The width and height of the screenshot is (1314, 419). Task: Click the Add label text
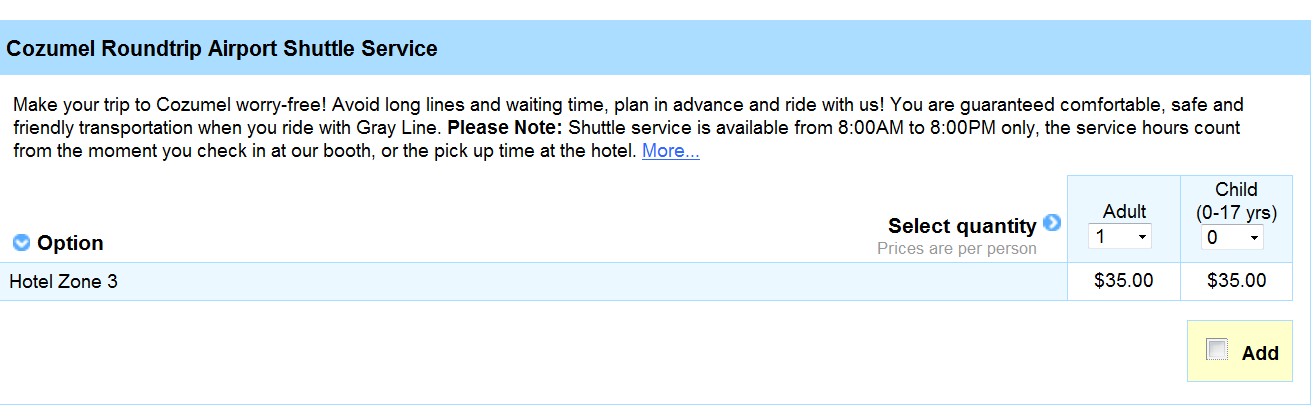click(x=1260, y=353)
